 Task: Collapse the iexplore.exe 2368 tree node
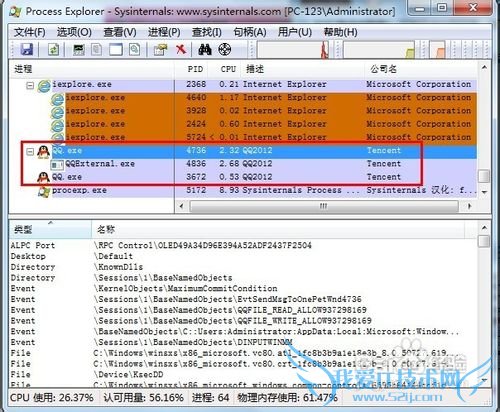pos(30,86)
